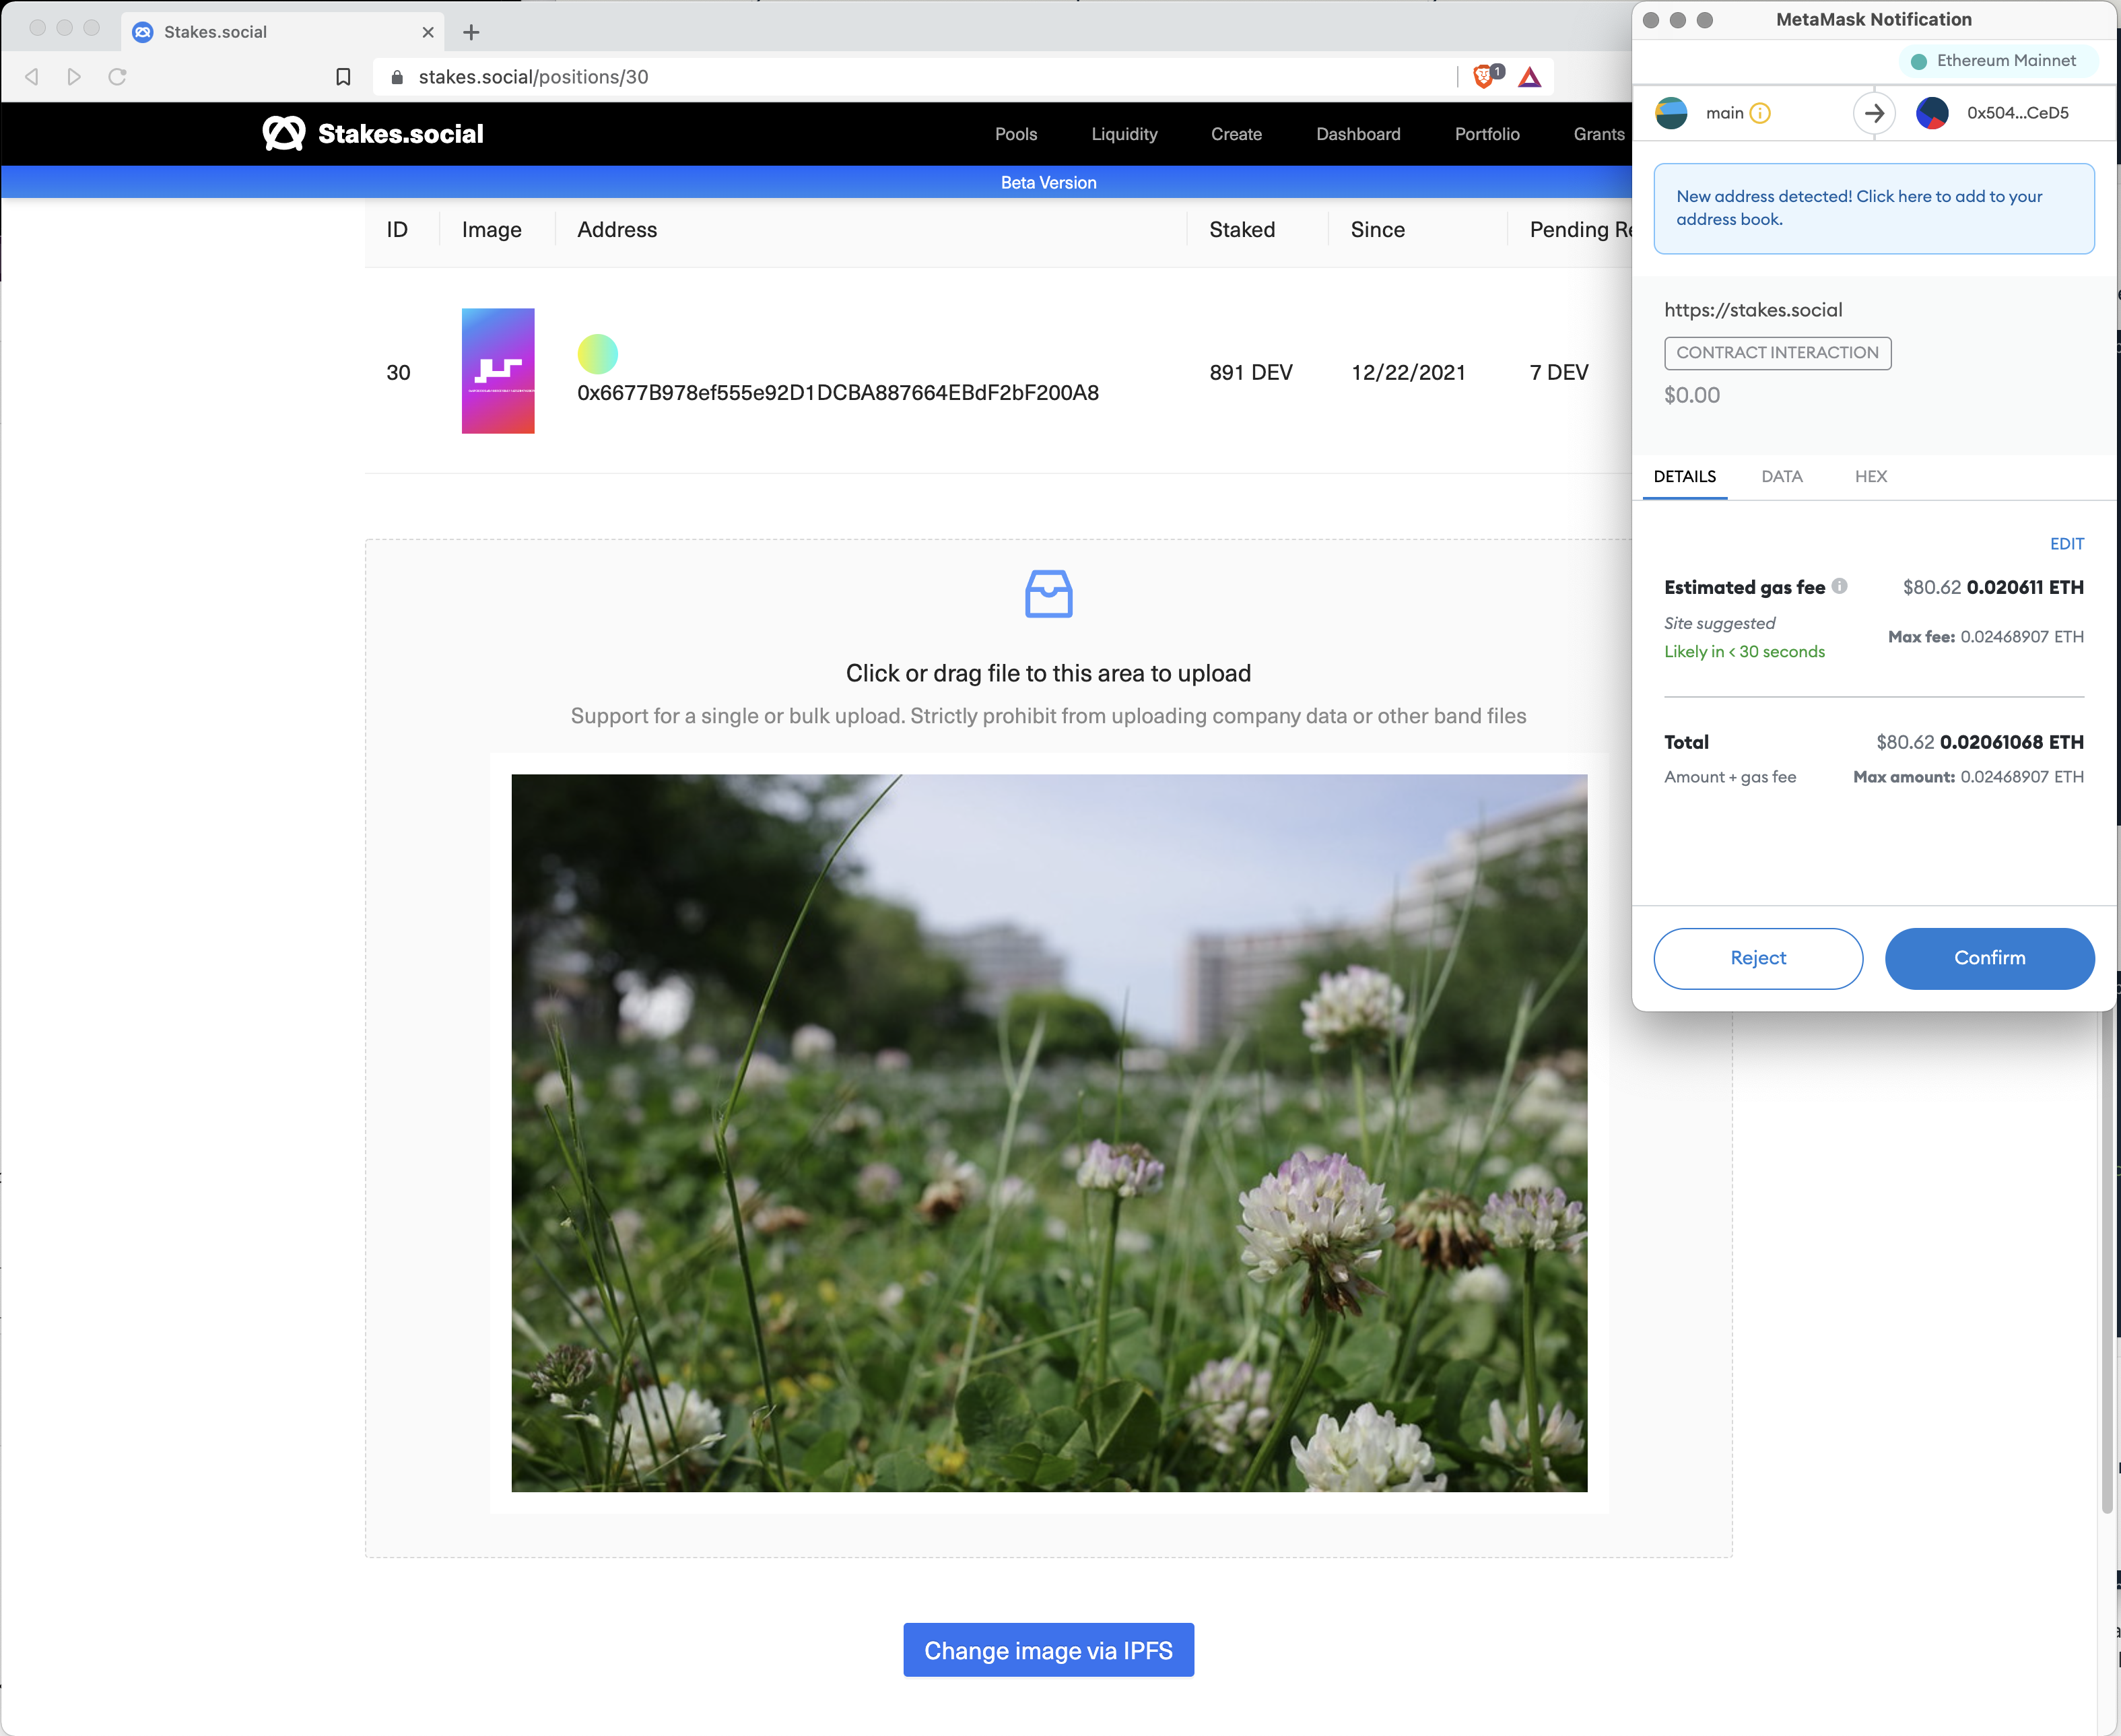This screenshot has height=1736, width=2121.
Task: Open the Create menu item
Action: [1236, 134]
